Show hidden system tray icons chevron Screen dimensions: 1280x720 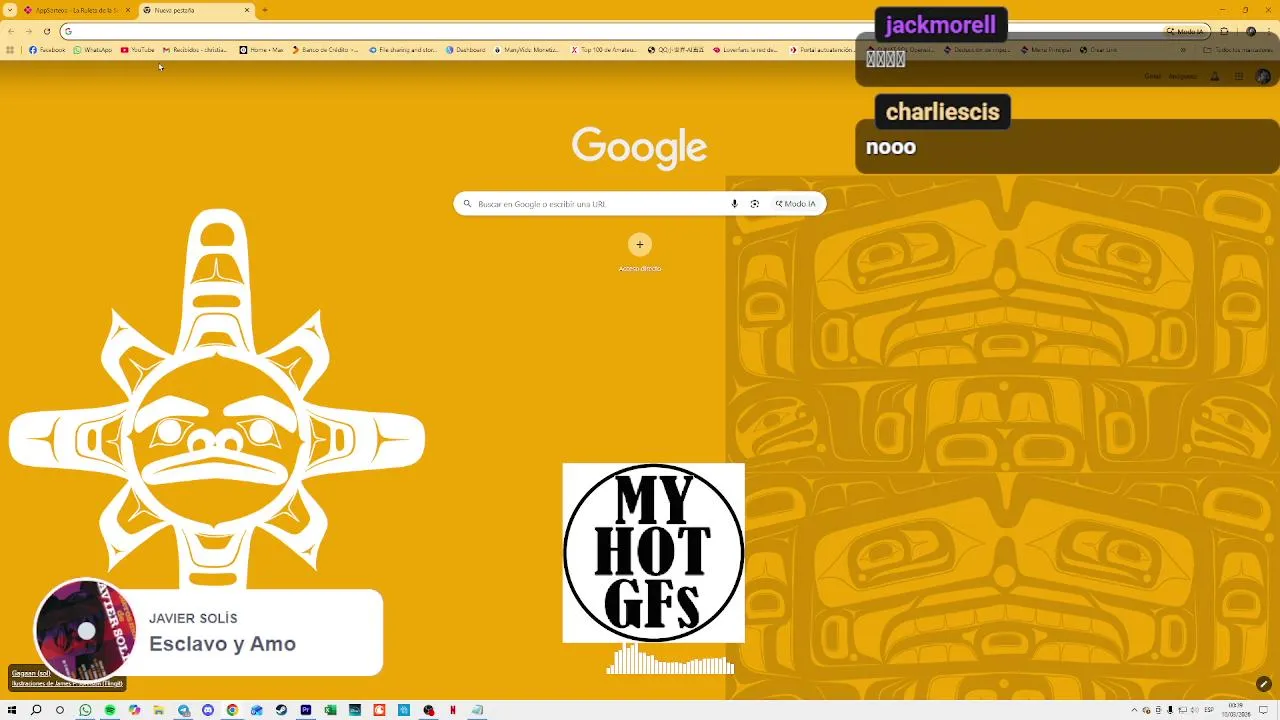pos(1134,710)
